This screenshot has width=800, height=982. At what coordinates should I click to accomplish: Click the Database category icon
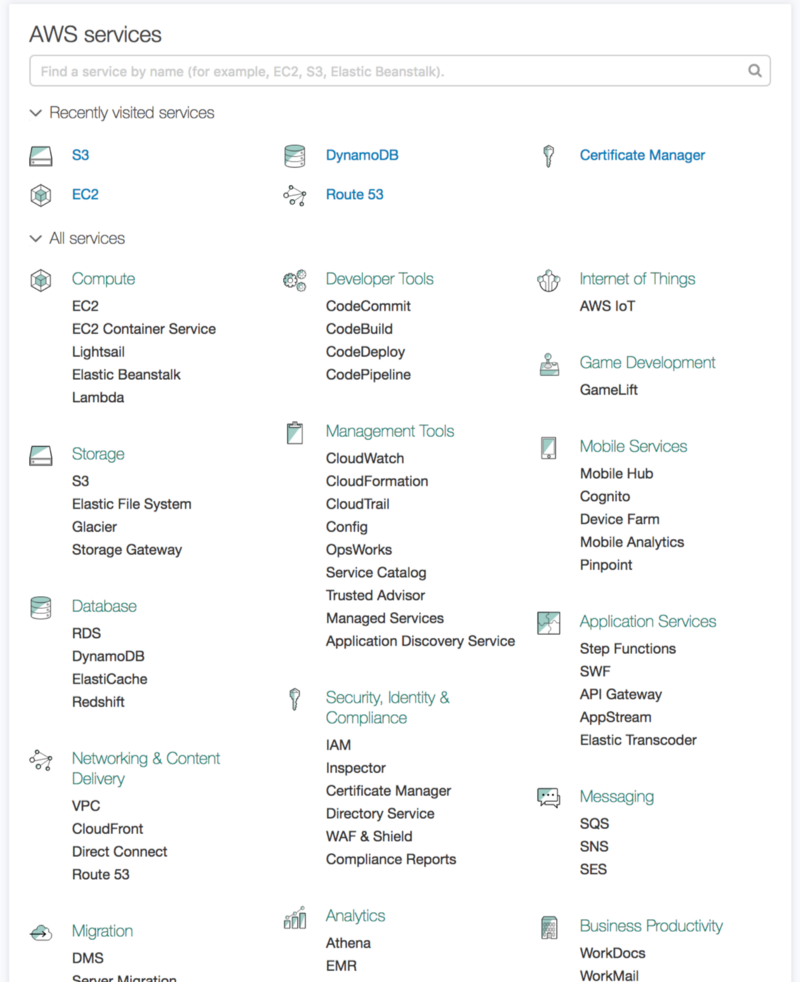41,607
